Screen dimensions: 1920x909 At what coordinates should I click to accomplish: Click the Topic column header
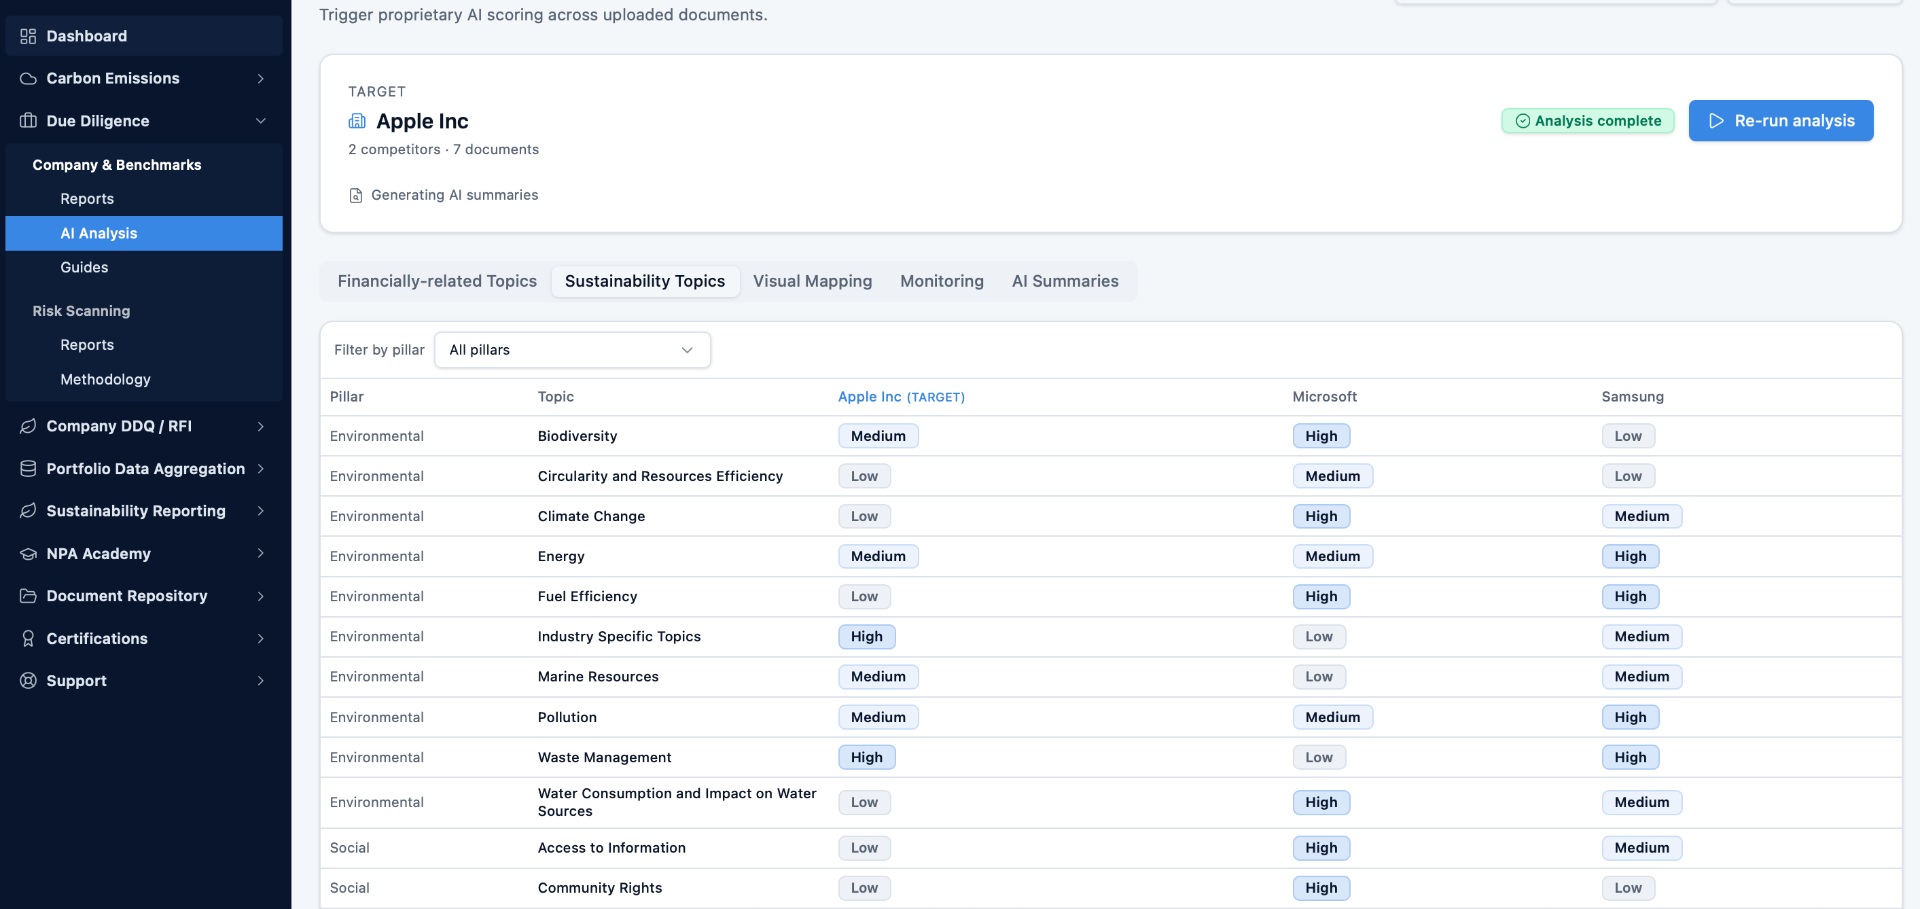(x=556, y=397)
